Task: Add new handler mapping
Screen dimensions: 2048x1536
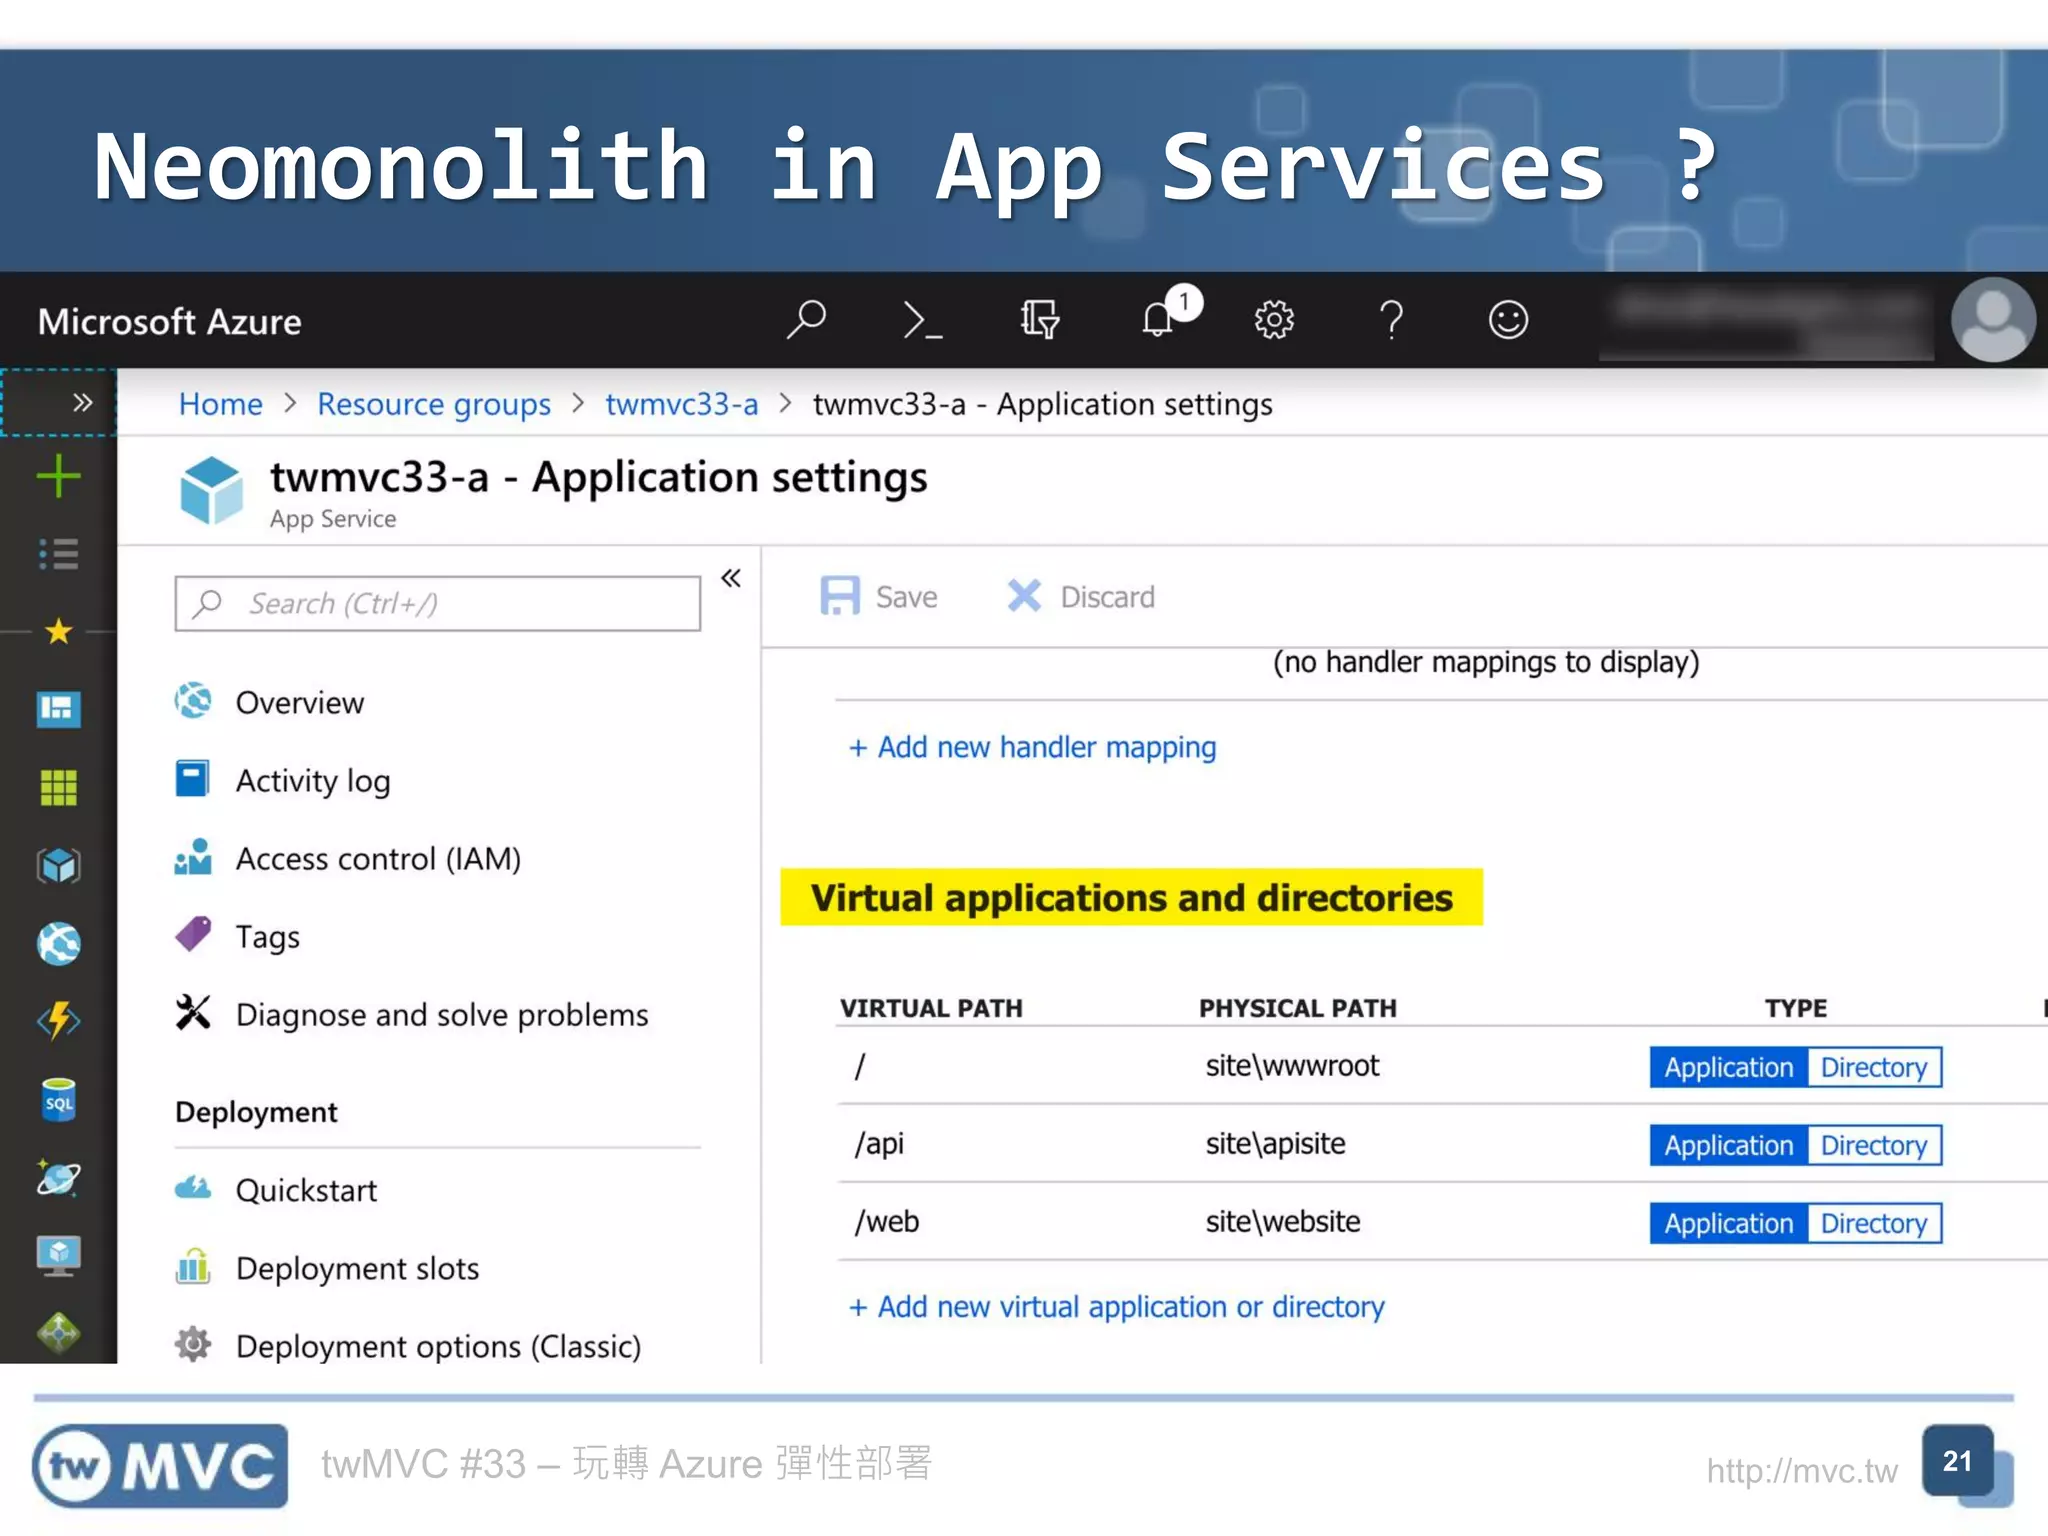Action: tap(1032, 747)
